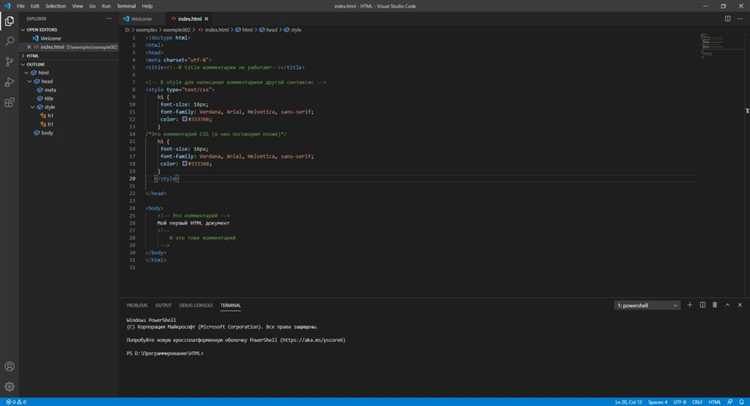Select meta node in Outline
The height and width of the screenshot is (406, 750).
coord(50,90)
